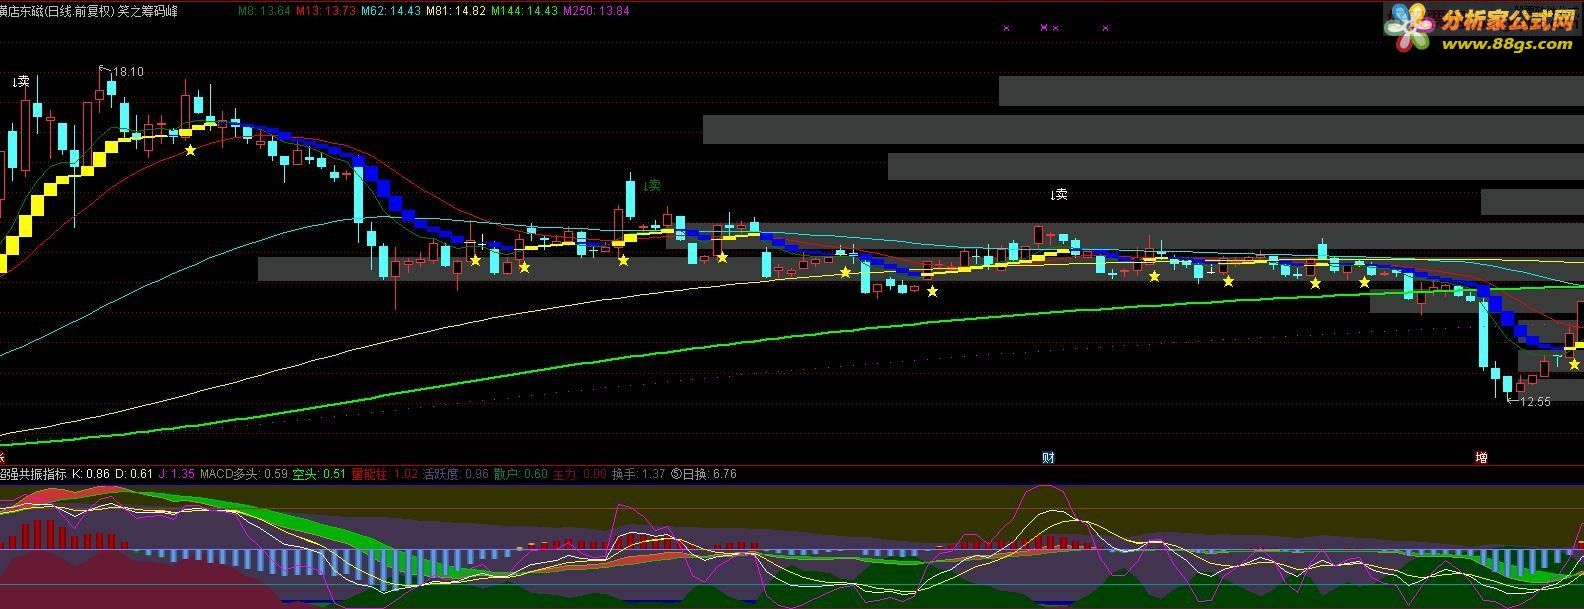Screen dimensions: 1584x609
Task: Click the 18.10 high price label
Action: pos(128,72)
